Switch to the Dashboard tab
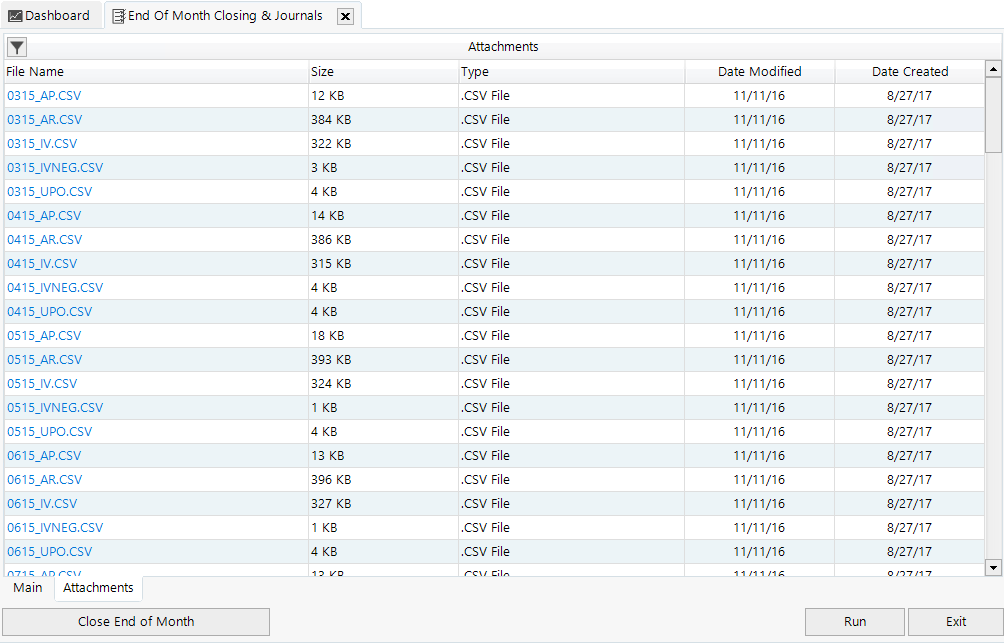Image resolution: width=1004 pixels, height=643 pixels. click(x=50, y=16)
